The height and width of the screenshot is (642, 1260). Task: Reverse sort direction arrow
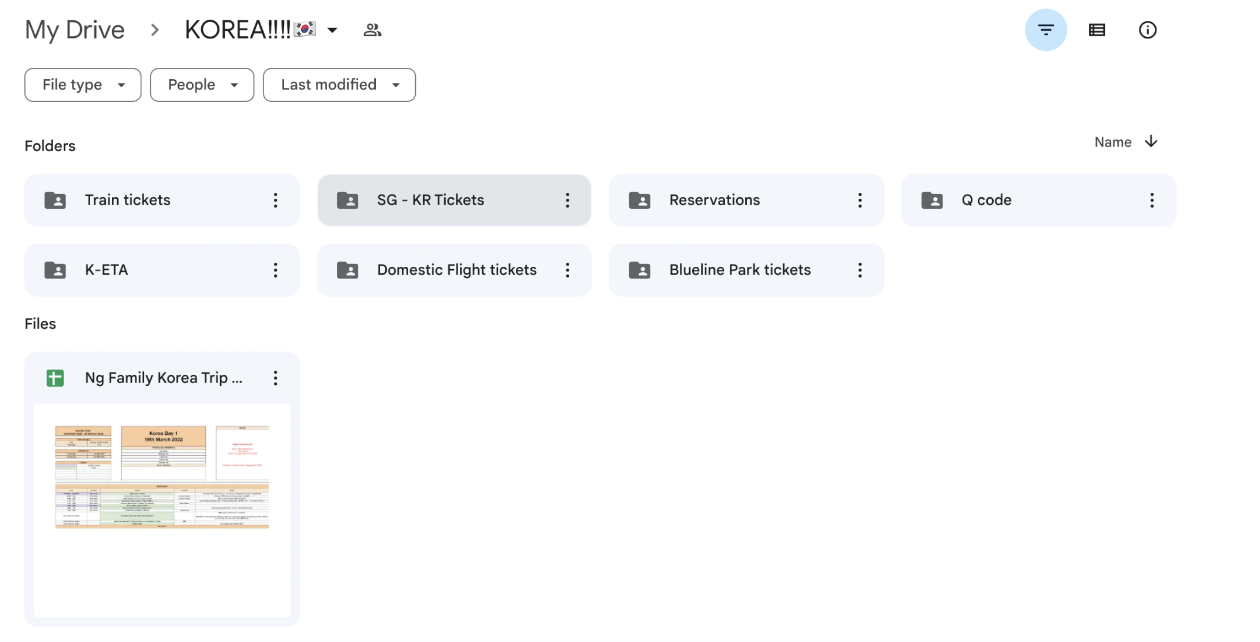point(1151,141)
